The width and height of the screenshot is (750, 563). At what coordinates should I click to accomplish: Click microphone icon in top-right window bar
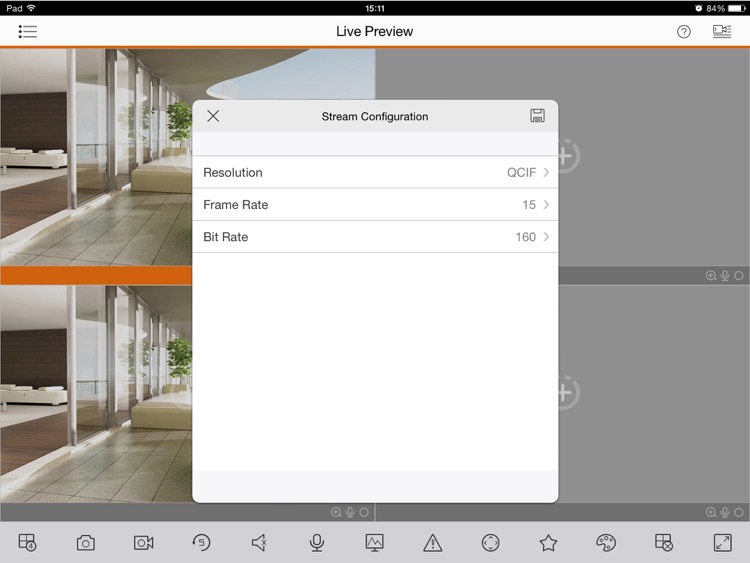[x=725, y=276]
